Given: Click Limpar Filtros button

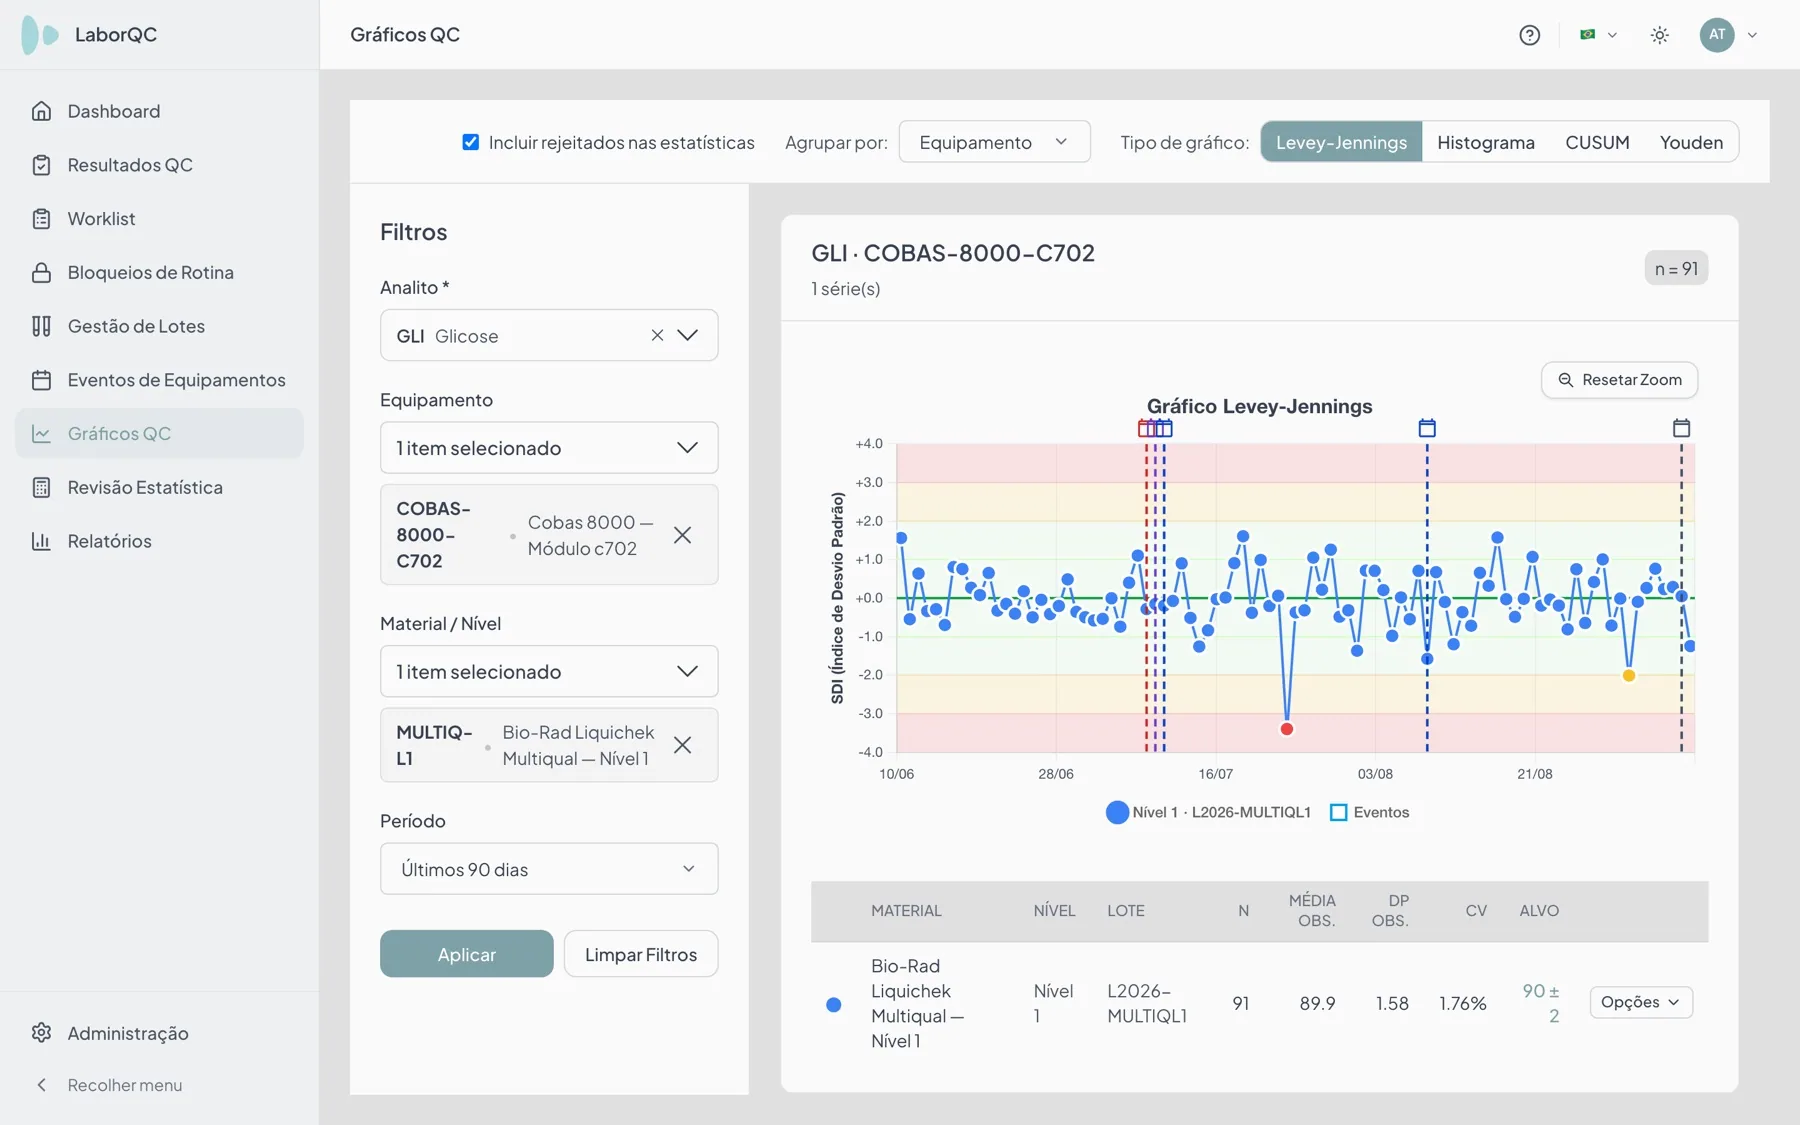Looking at the screenshot, I should [641, 954].
